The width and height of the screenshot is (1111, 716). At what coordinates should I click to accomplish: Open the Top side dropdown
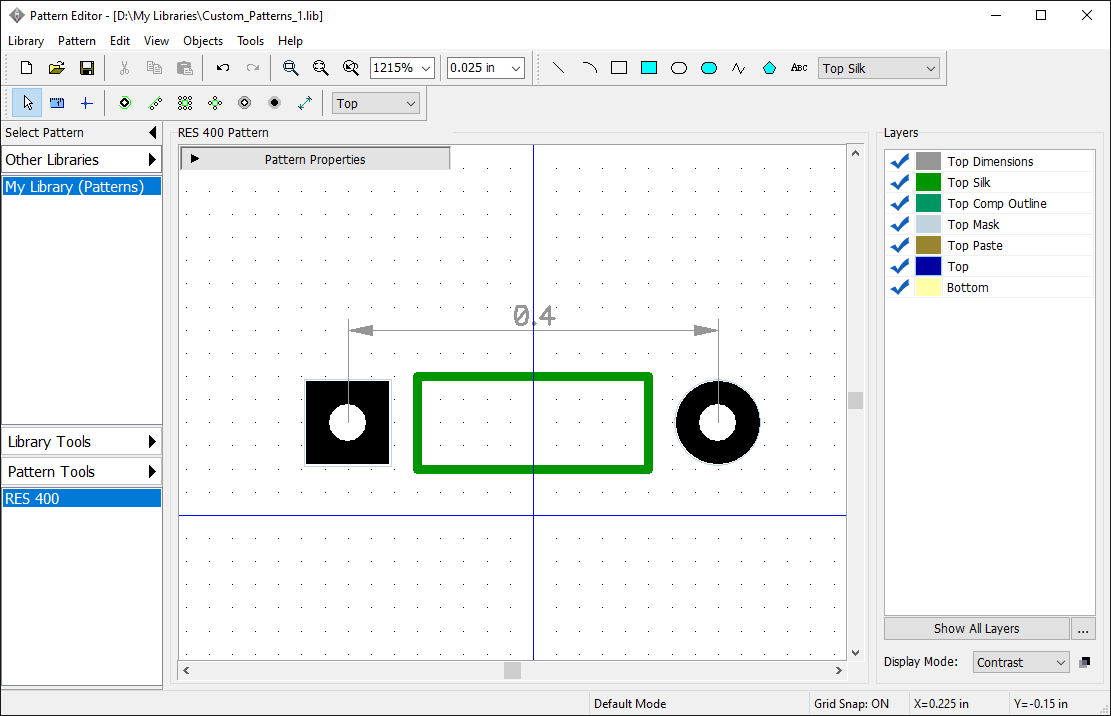[376, 103]
